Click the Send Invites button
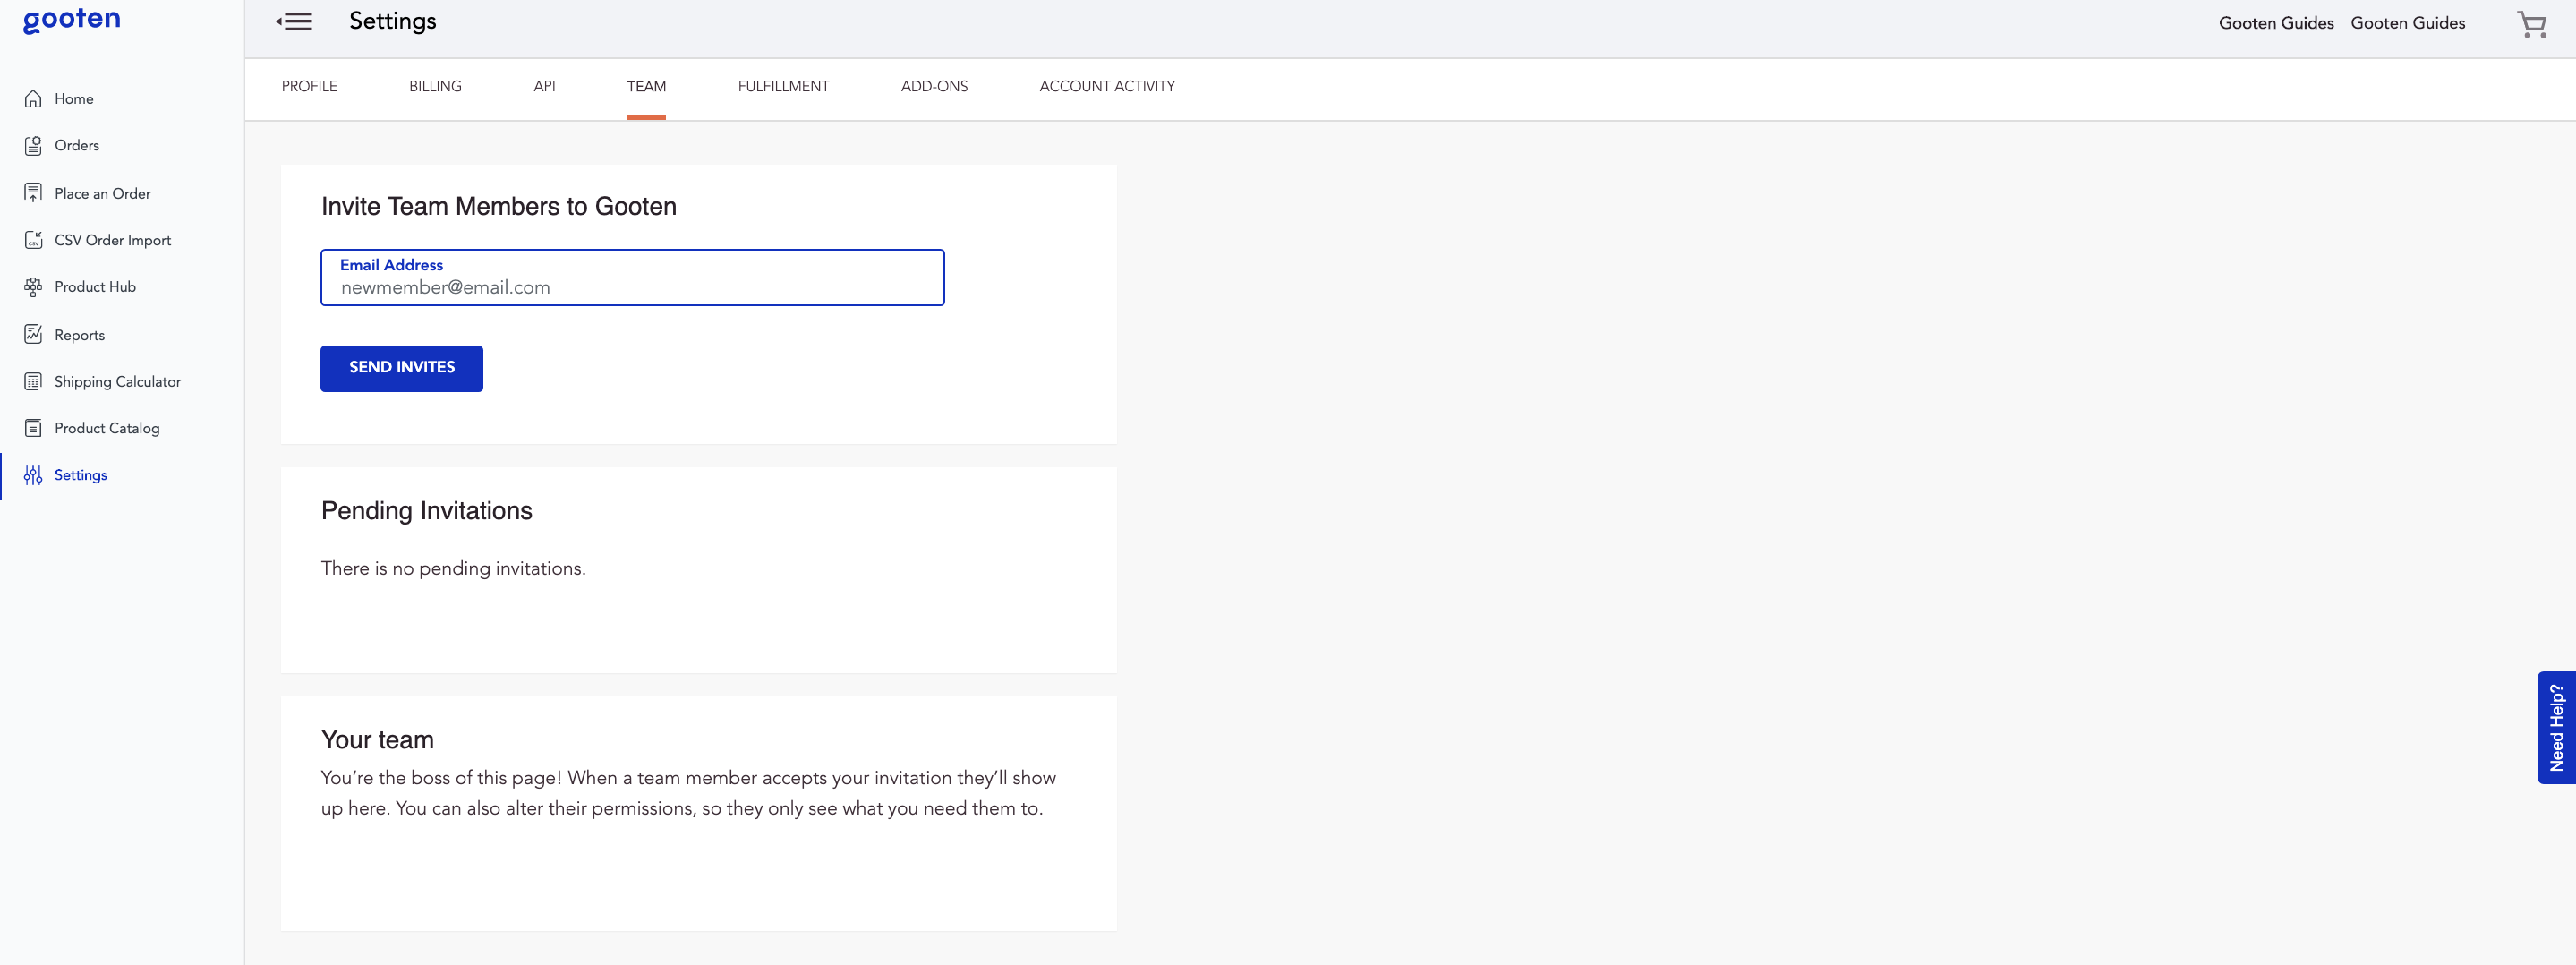Screen dimensions: 2576x965 pos(401,368)
